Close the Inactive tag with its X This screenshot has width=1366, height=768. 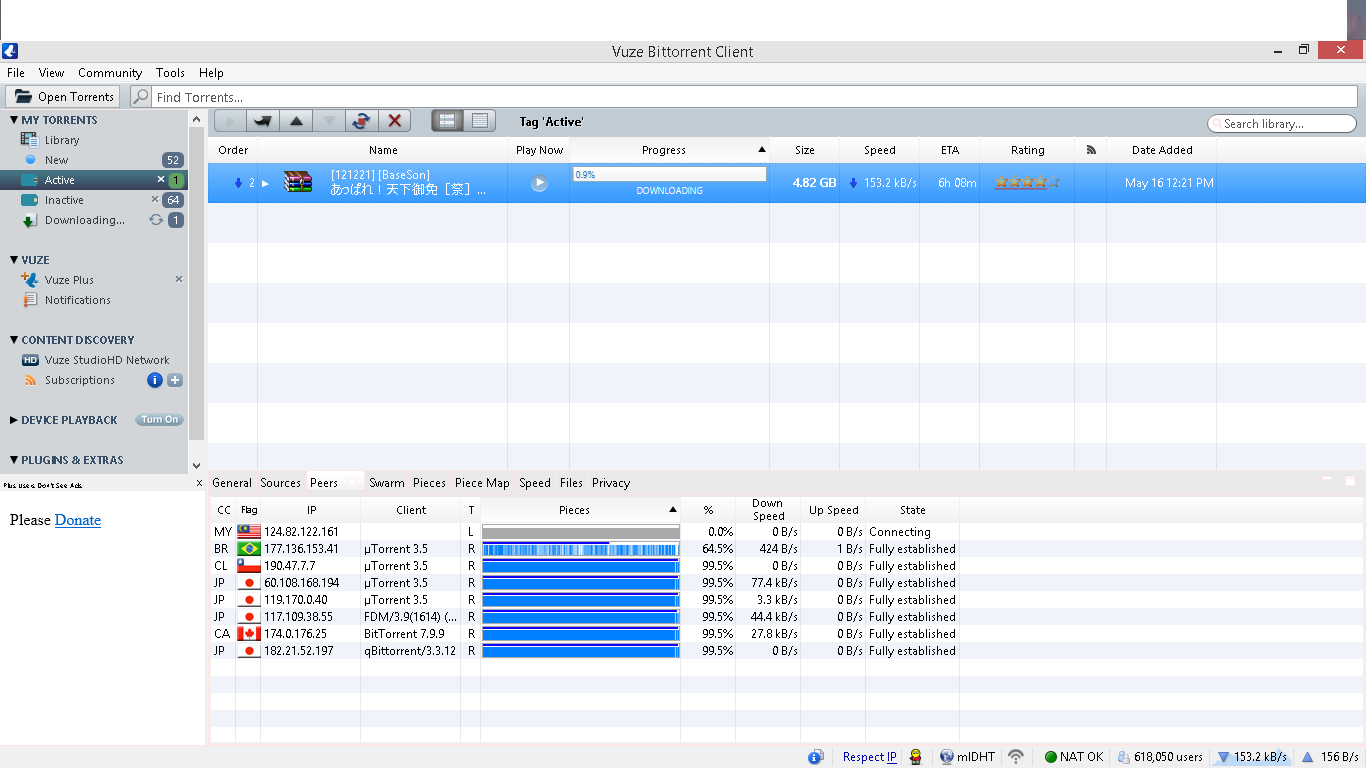pyautogui.click(x=155, y=200)
